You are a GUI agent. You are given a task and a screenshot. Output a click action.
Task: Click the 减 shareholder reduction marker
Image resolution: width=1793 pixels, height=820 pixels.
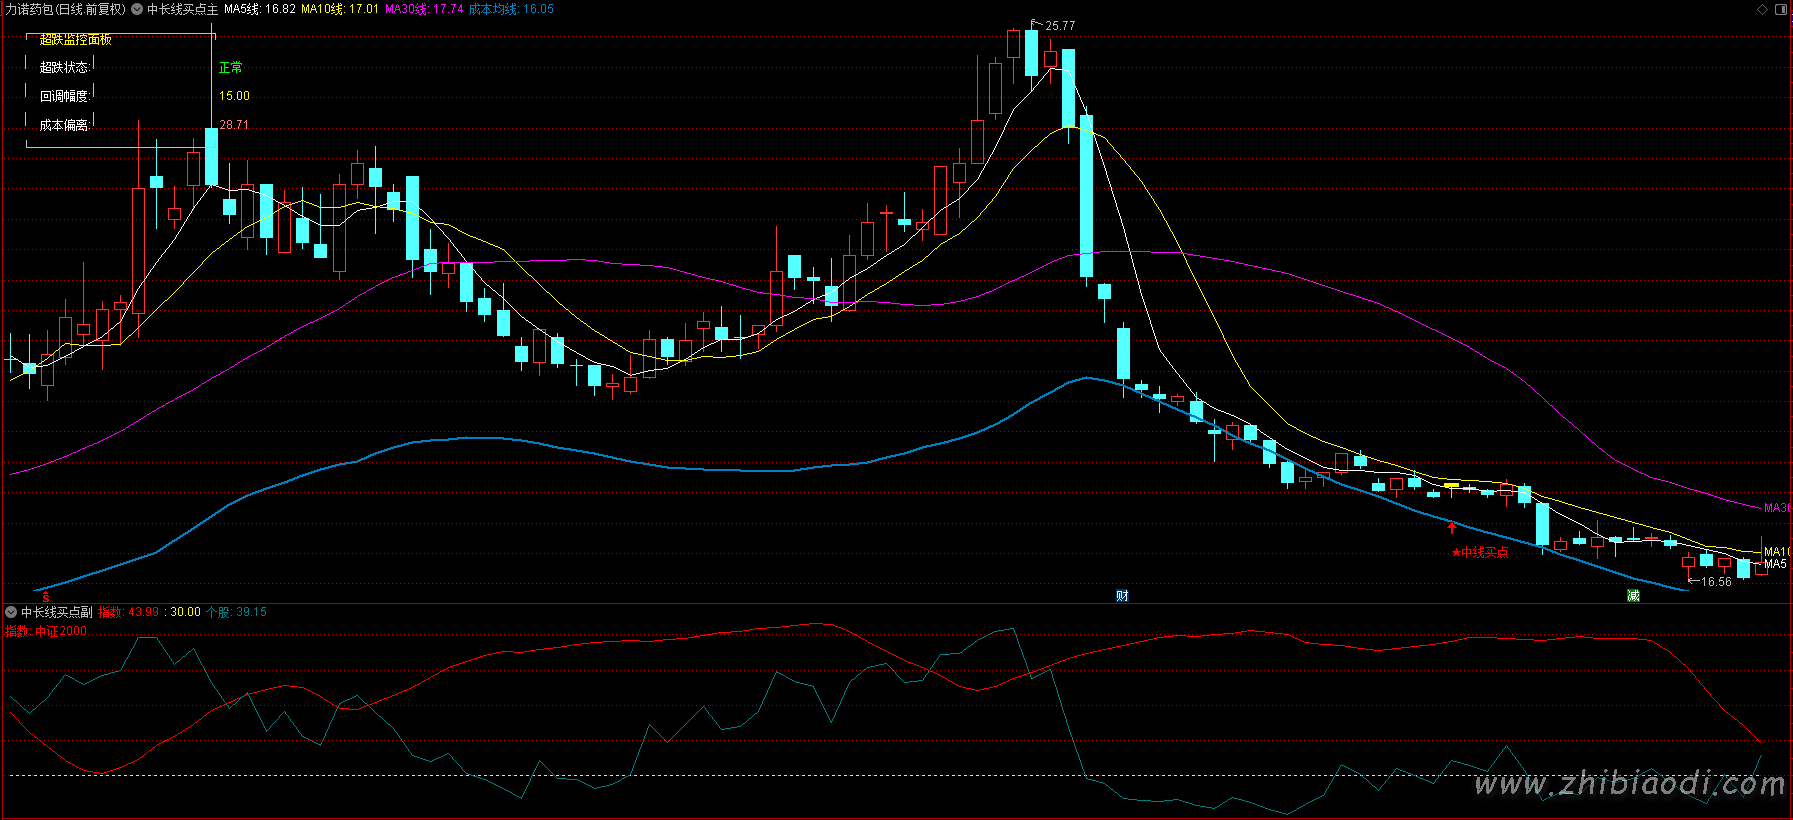click(1633, 596)
